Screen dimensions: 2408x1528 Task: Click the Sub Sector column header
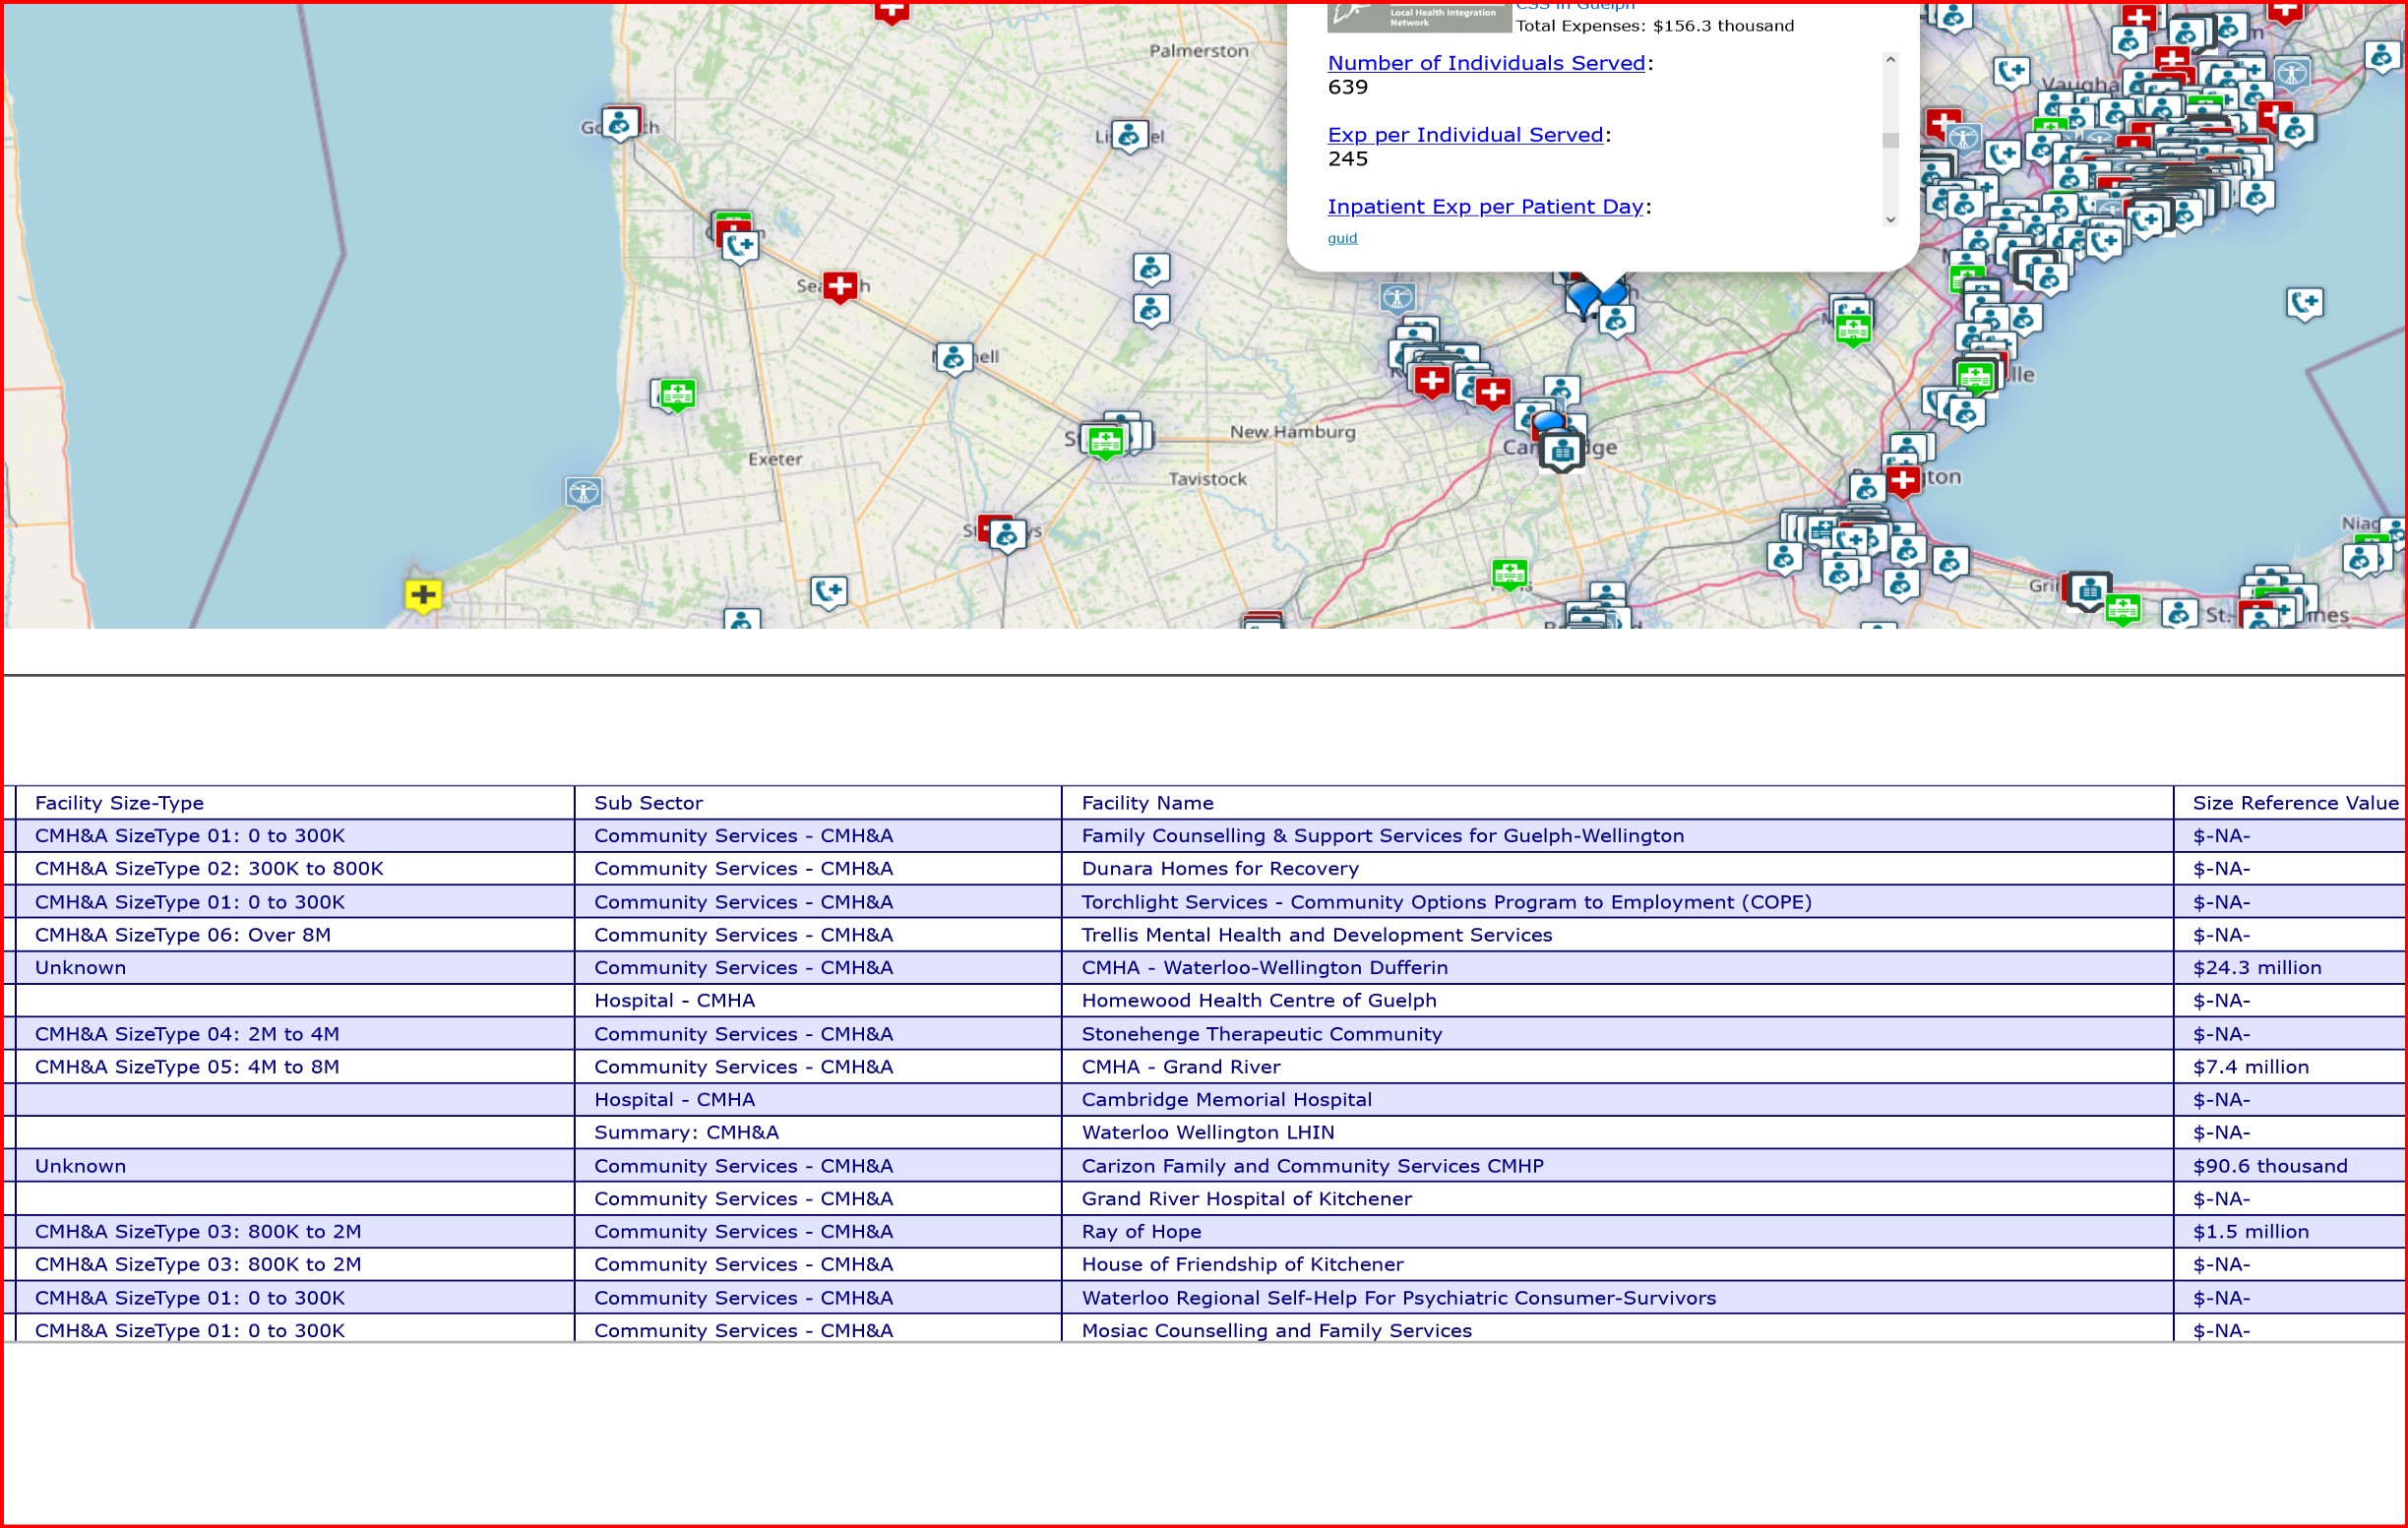(648, 802)
